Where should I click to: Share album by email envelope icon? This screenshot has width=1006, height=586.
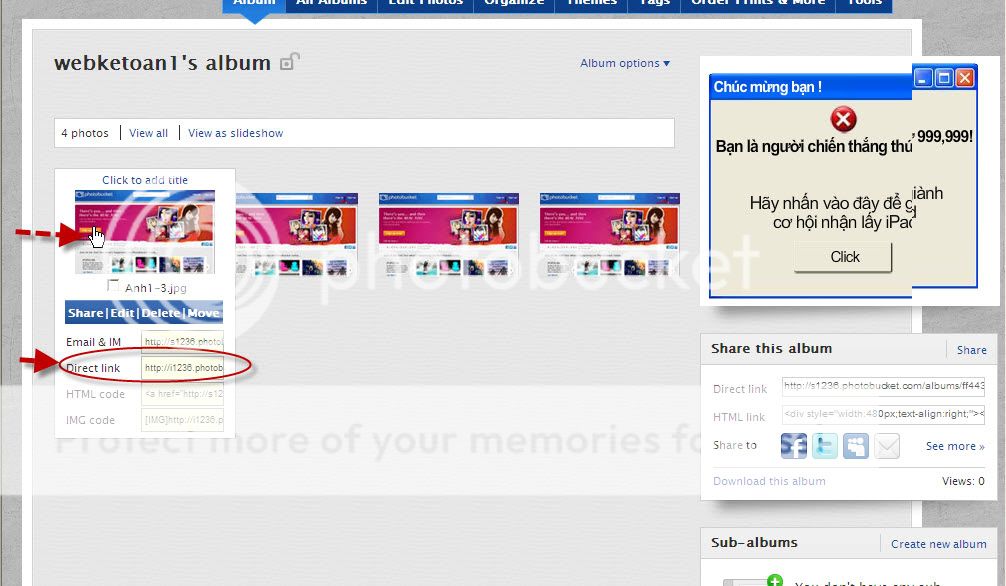pos(887,446)
